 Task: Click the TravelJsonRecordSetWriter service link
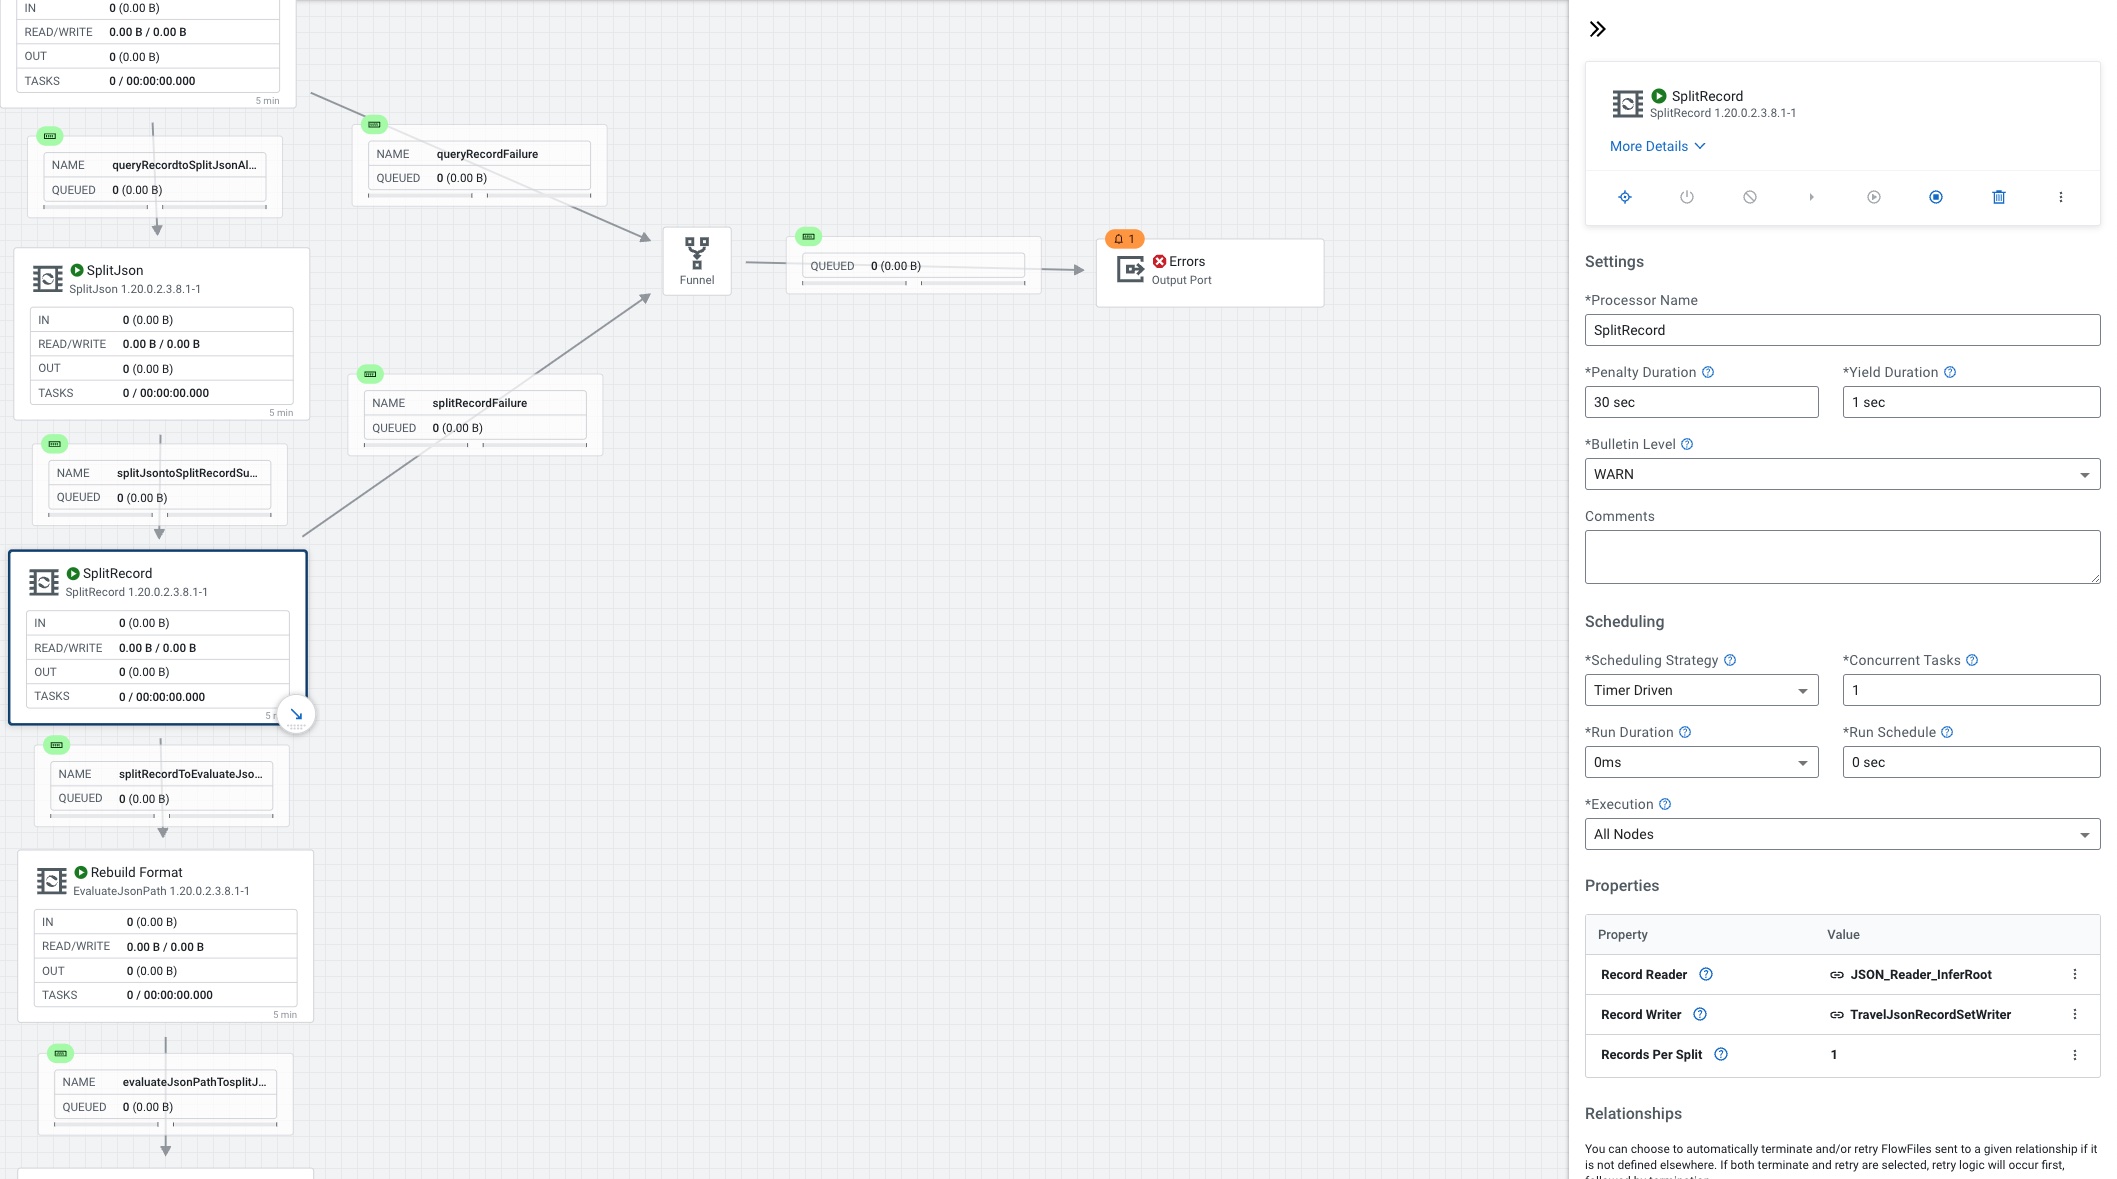[x=1929, y=1014]
